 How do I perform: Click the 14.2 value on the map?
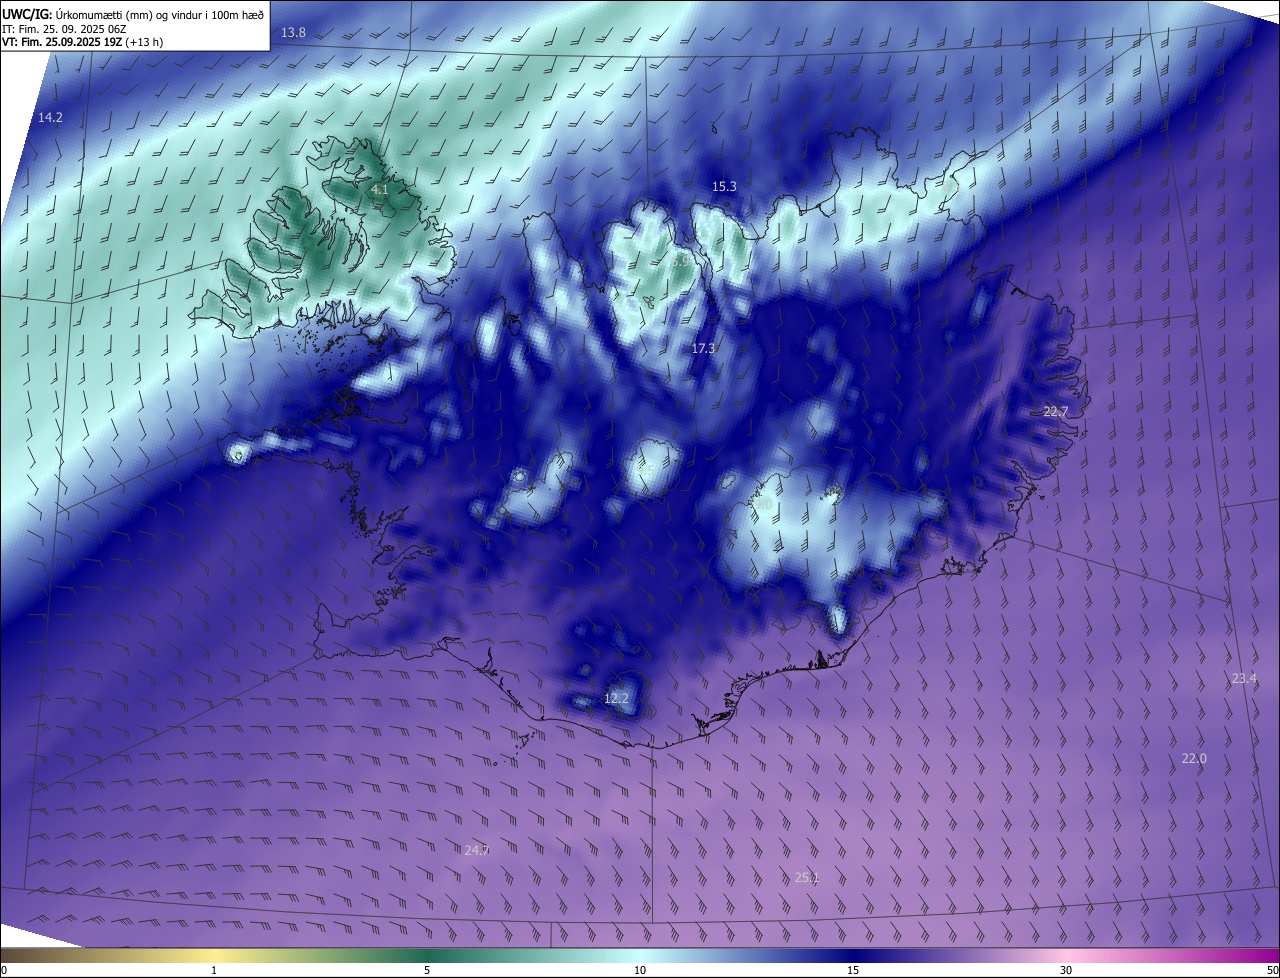click(x=50, y=118)
